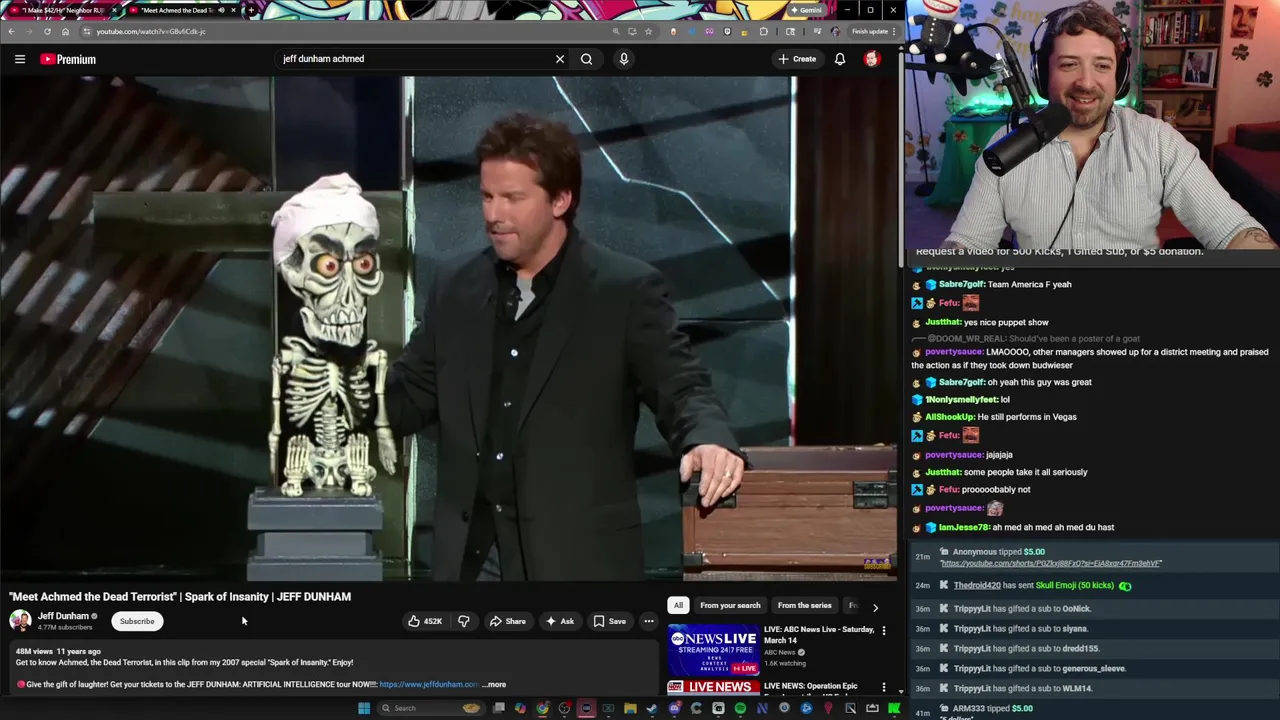Share the video
Viewport: 1280px width, 720px height.
pos(507,621)
